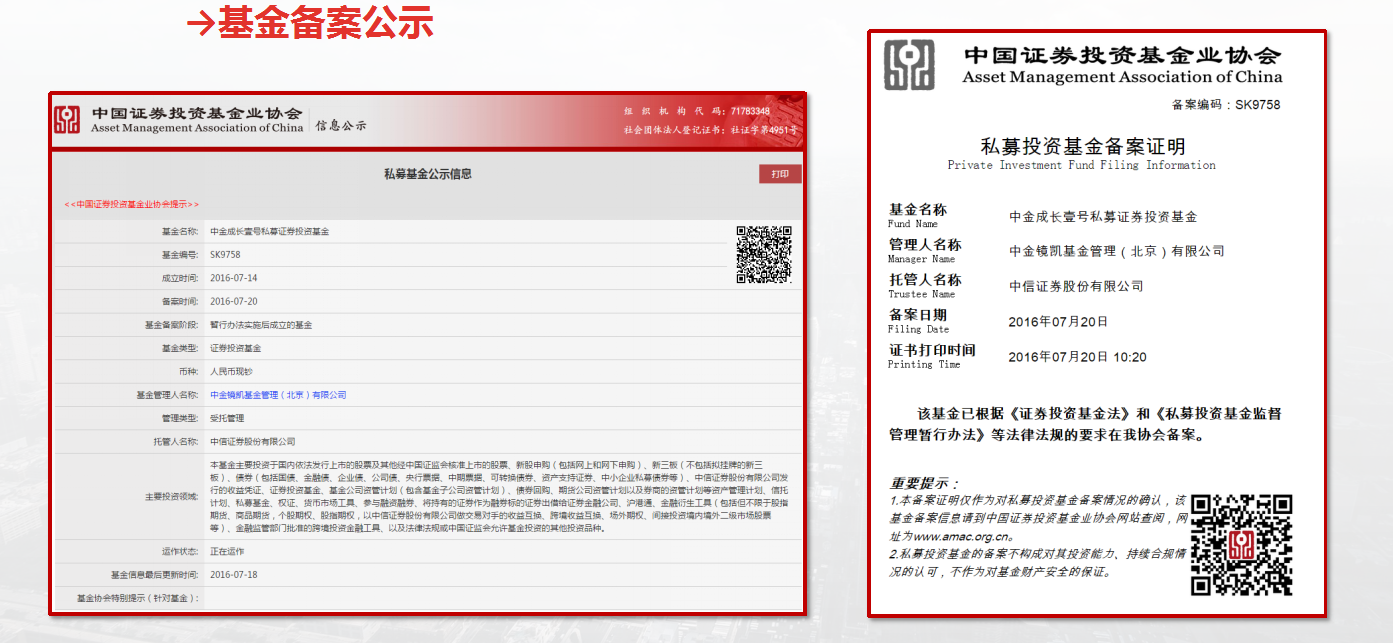Screen dimensions: 1393x643
Task: Click the 私募投资基金备案证明 certificate title
Action: pyautogui.click(x=1083, y=146)
